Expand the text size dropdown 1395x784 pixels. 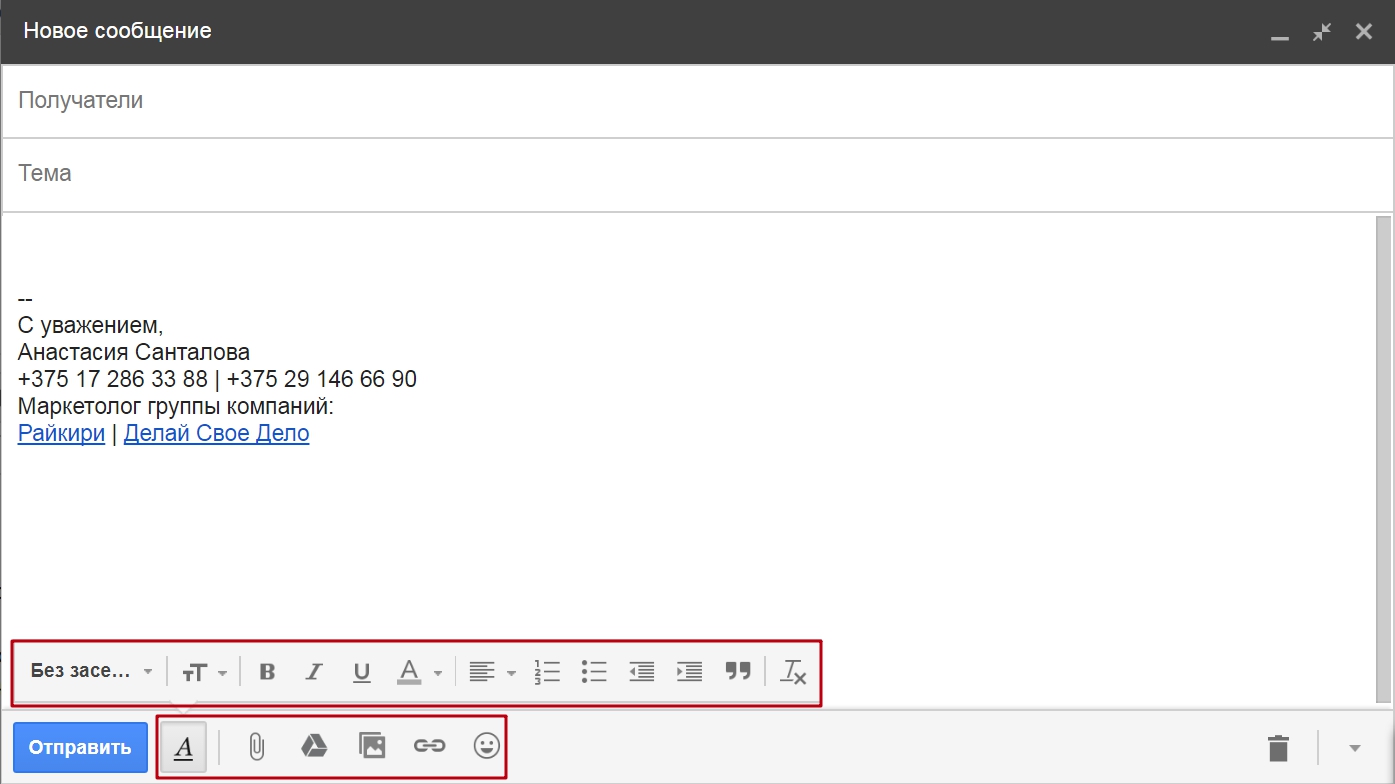click(x=205, y=672)
